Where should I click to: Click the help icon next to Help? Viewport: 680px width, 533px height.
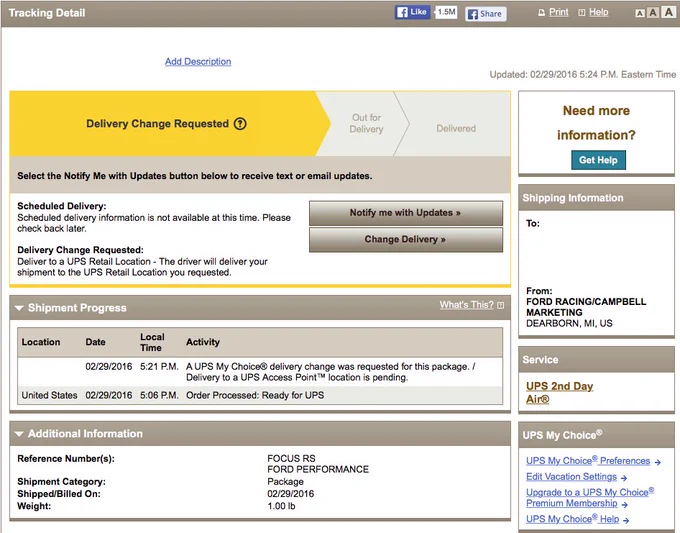pos(582,13)
